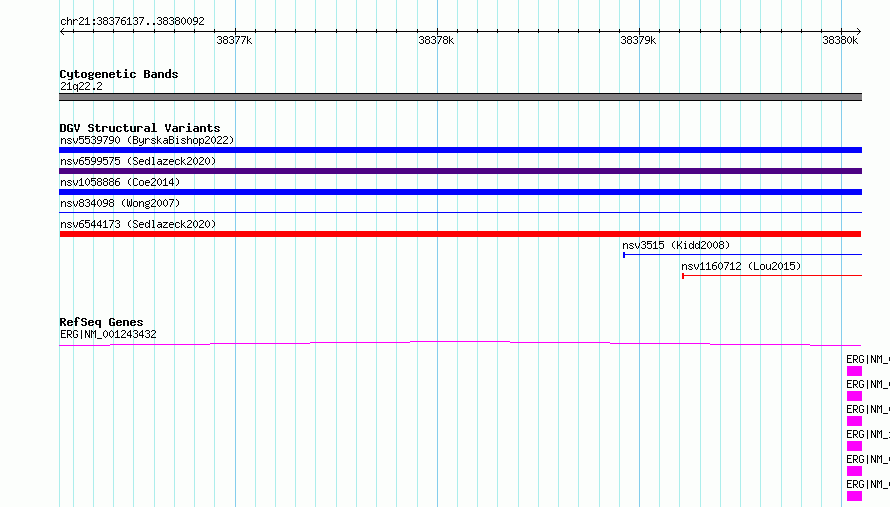Image resolution: width=890 pixels, height=507 pixels.
Task: Click the nsv6544173 (Sedlazeck2020) label
Action: tap(138, 224)
